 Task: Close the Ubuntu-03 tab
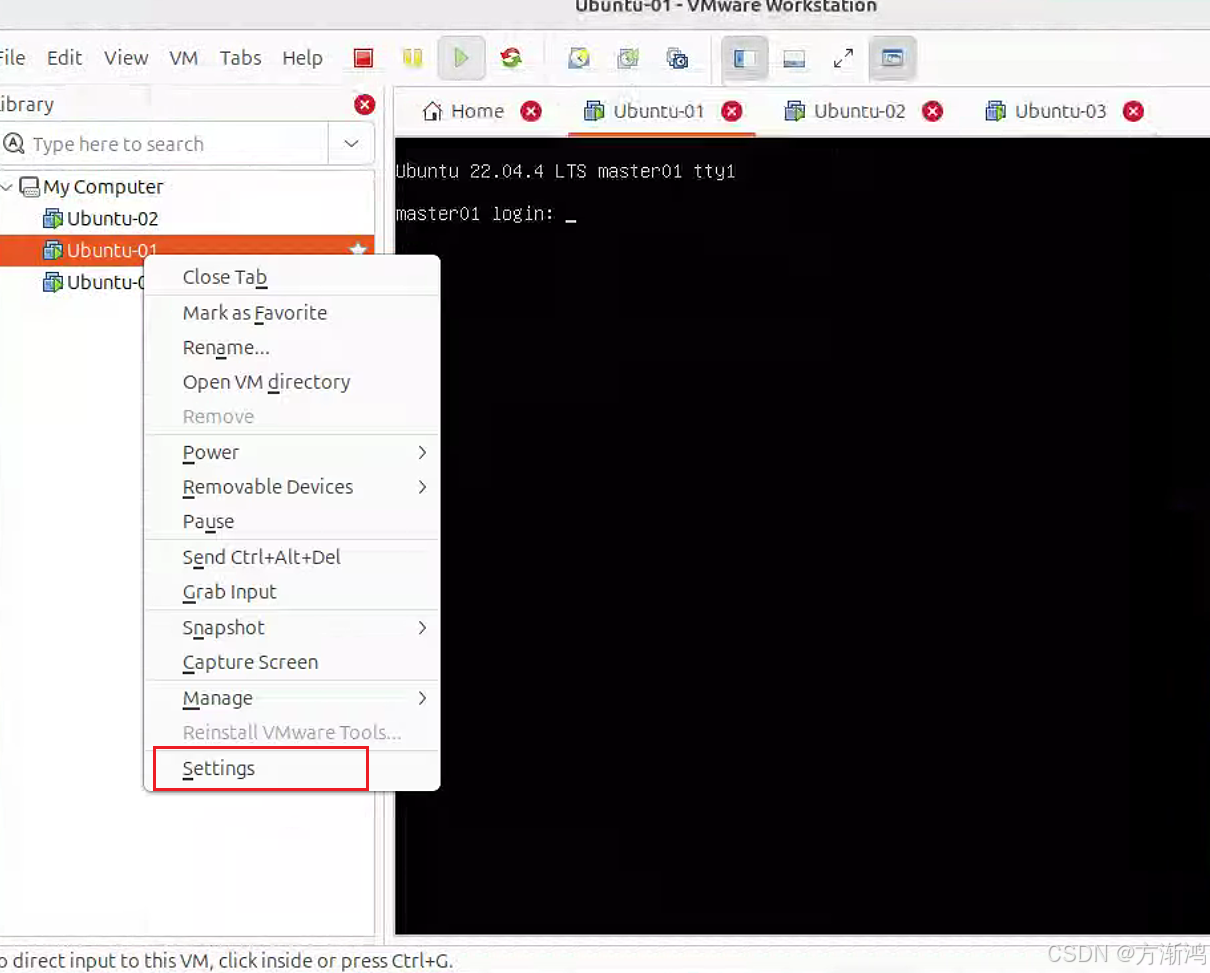point(1133,111)
